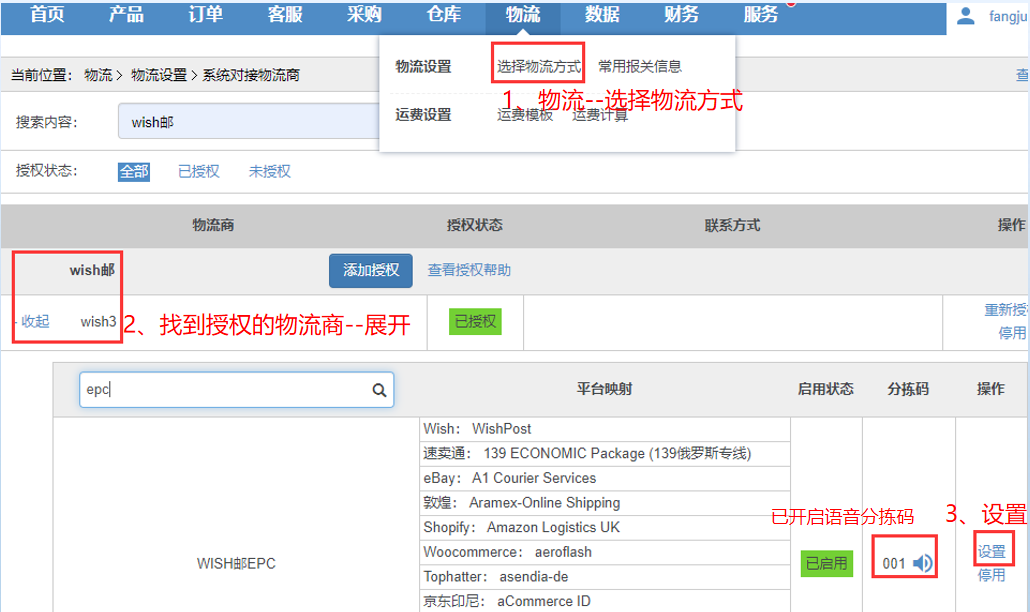Click the sorting code 001 value
Viewport: 1030px width, 612px height.
pos(894,563)
